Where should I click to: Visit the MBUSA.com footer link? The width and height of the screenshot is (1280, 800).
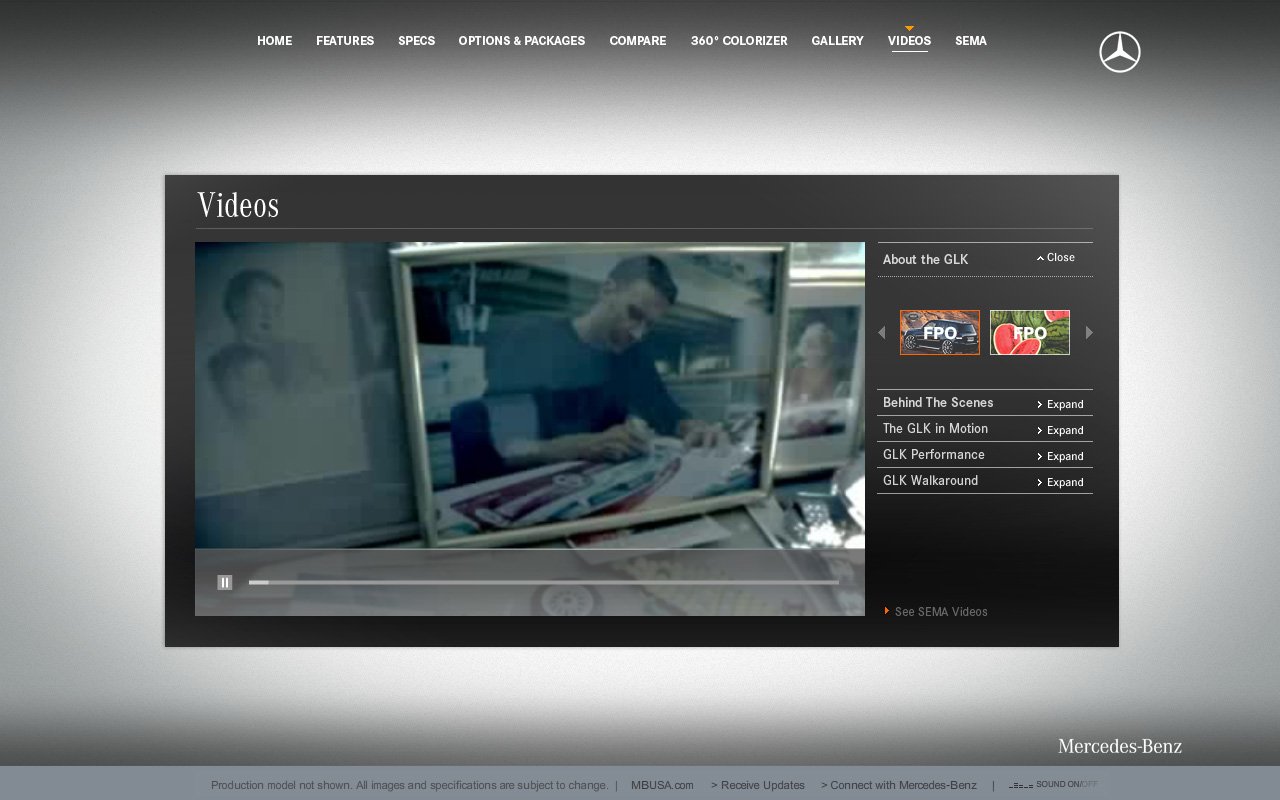click(x=662, y=785)
